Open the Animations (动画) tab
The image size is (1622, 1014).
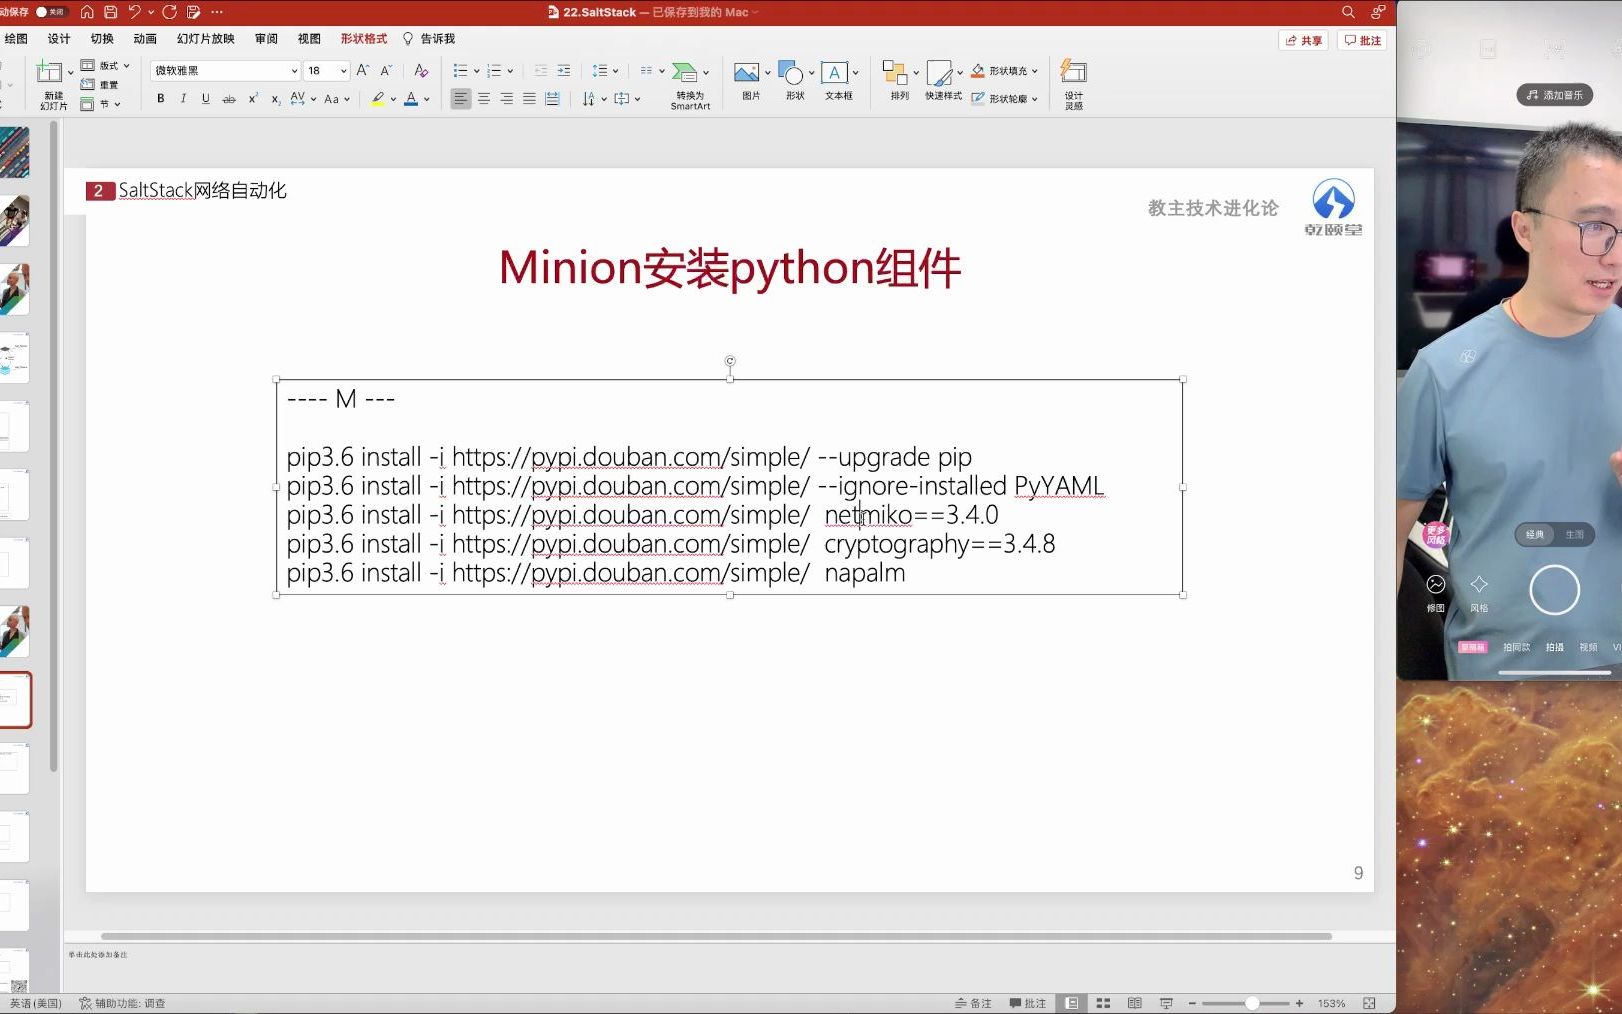tap(145, 39)
